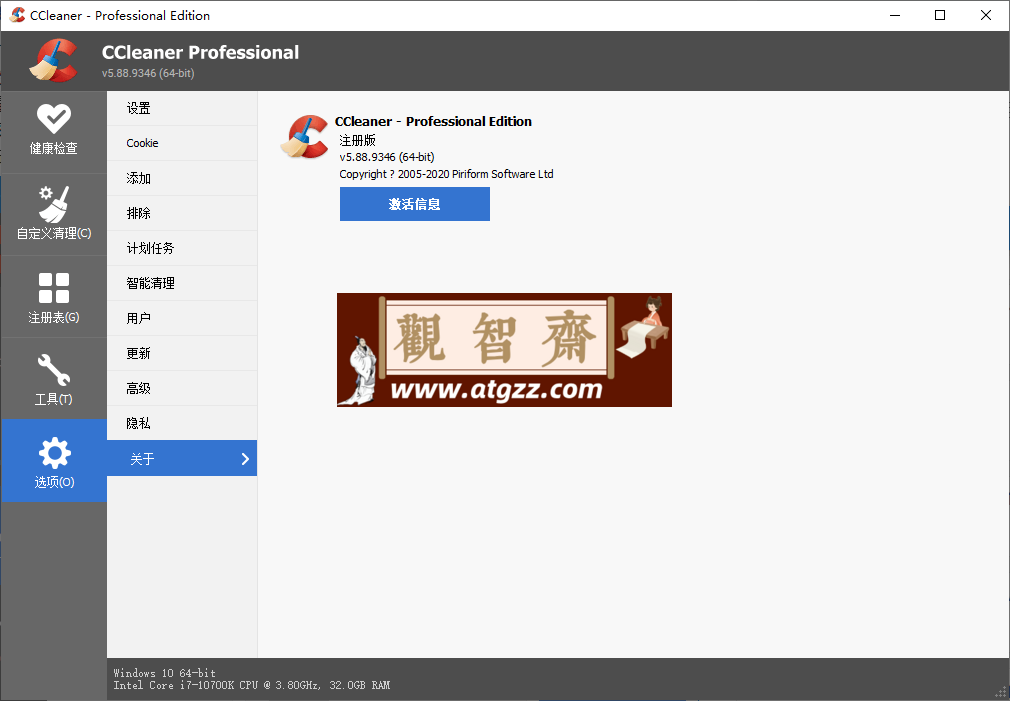1010x701 pixels.
Task: Select the 关于 (About) menu item
Action: 182,458
